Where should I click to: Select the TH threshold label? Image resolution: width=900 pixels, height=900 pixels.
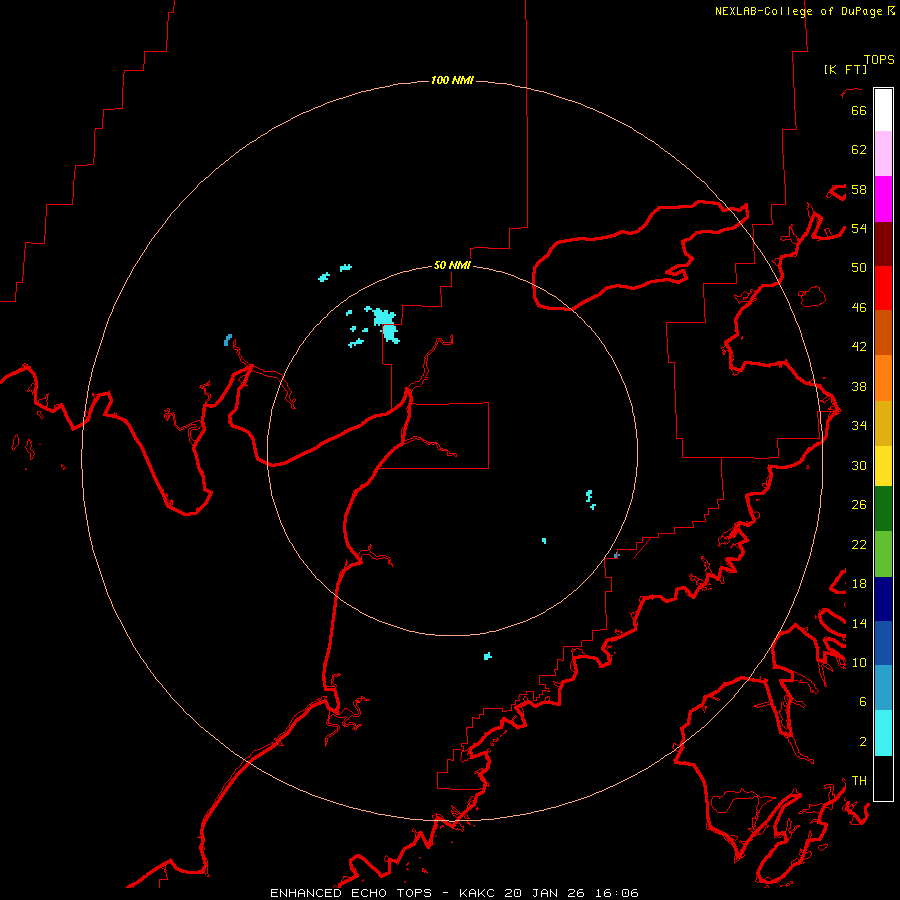(859, 781)
